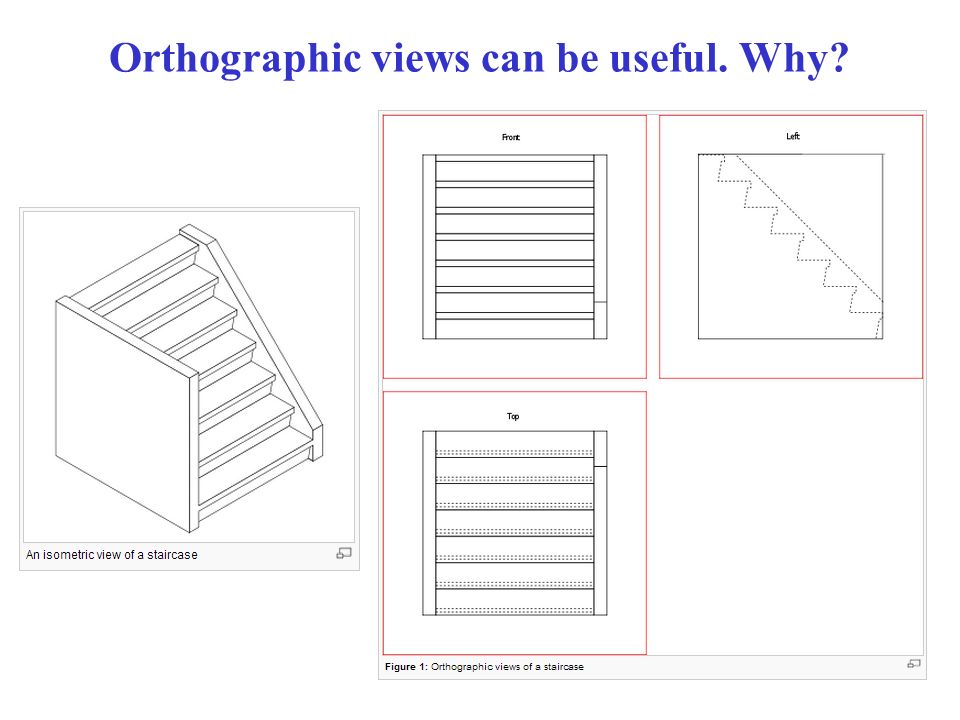Click the Front orthographic view drawing
Viewport: 960px width, 720px height.
click(x=515, y=247)
